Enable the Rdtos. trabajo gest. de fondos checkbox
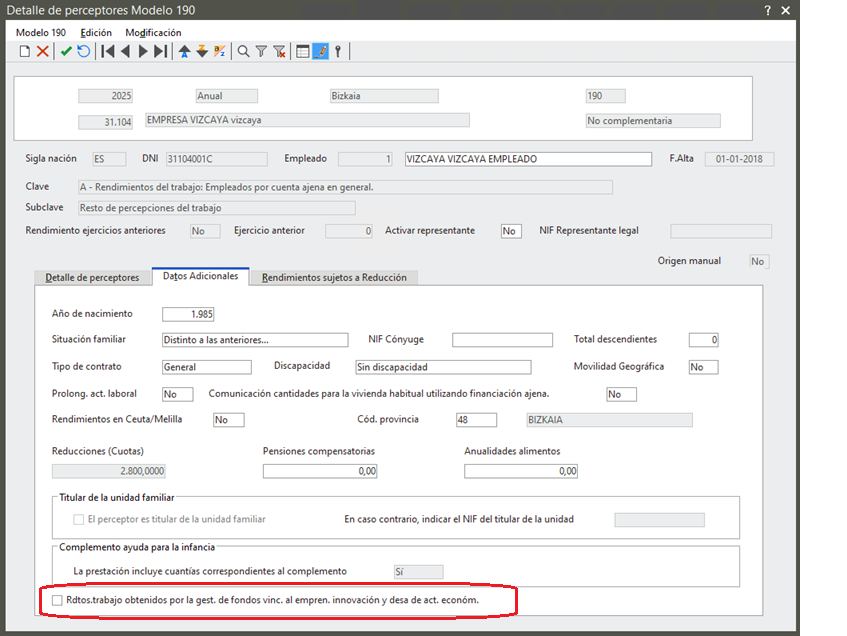Screen dimensions: 847x636 [x=57, y=600]
